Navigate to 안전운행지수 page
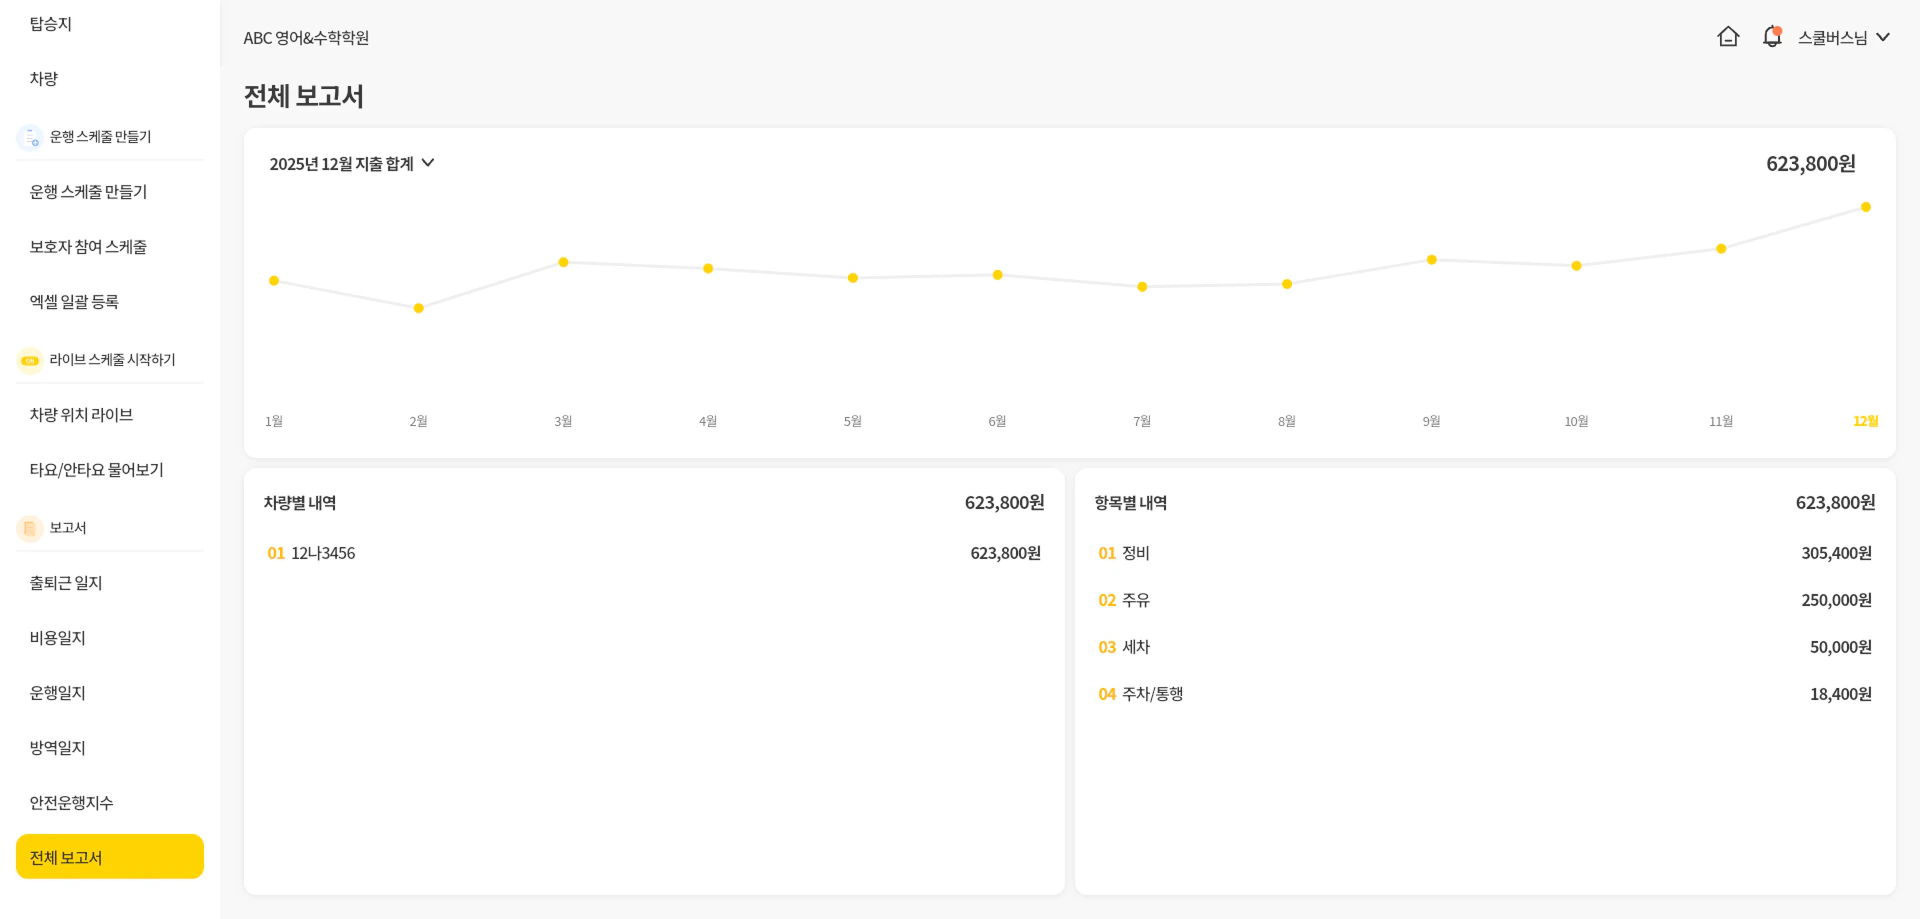Viewport: 1920px width, 919px height. click(71, 803)
